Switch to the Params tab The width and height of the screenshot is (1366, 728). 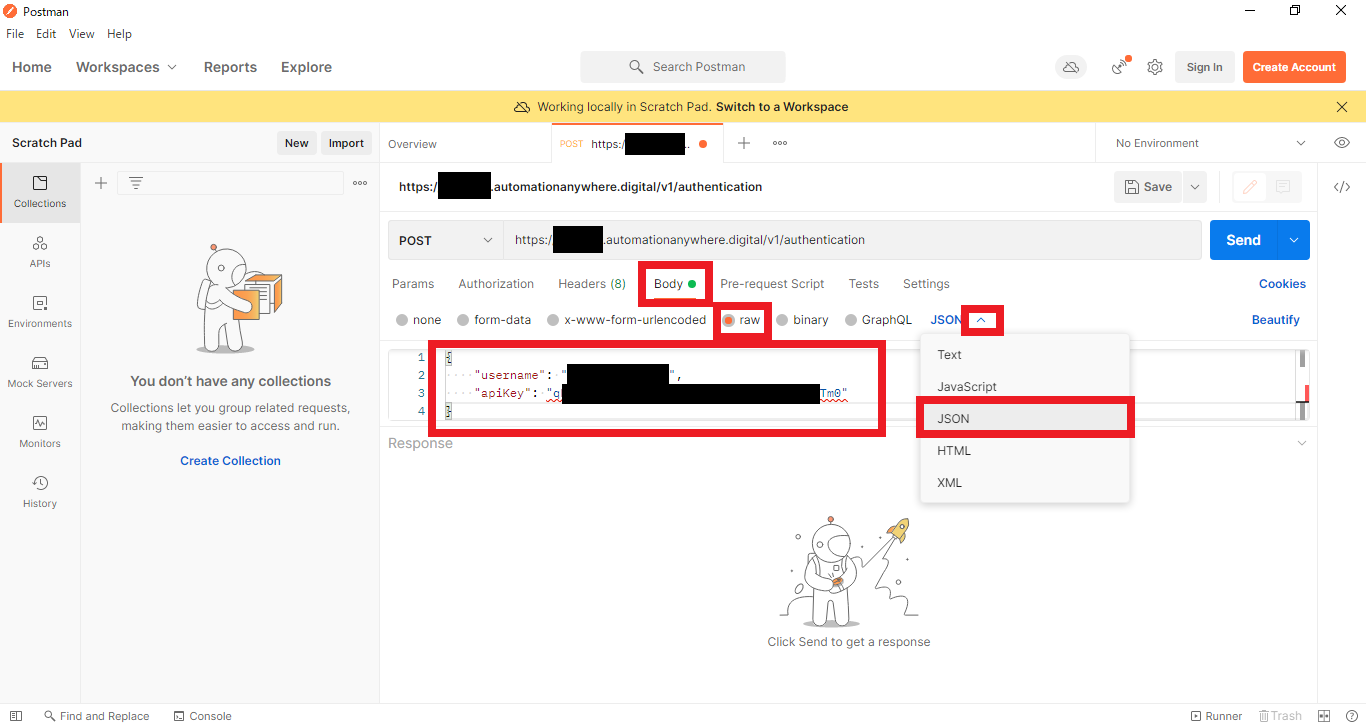413,284
